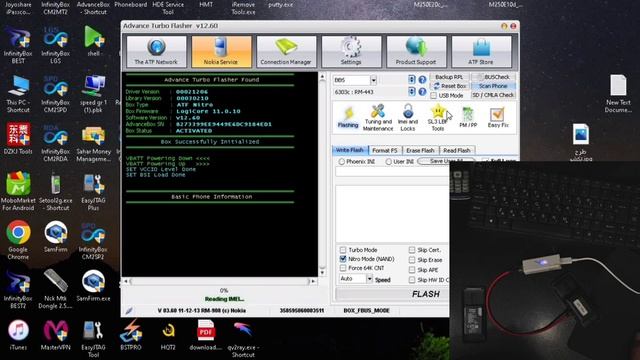Click the Reset Box button

coord(449,86)
